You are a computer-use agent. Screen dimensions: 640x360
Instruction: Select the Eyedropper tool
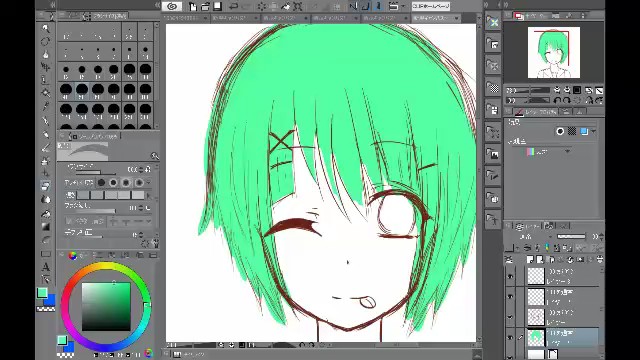(46, 107)
